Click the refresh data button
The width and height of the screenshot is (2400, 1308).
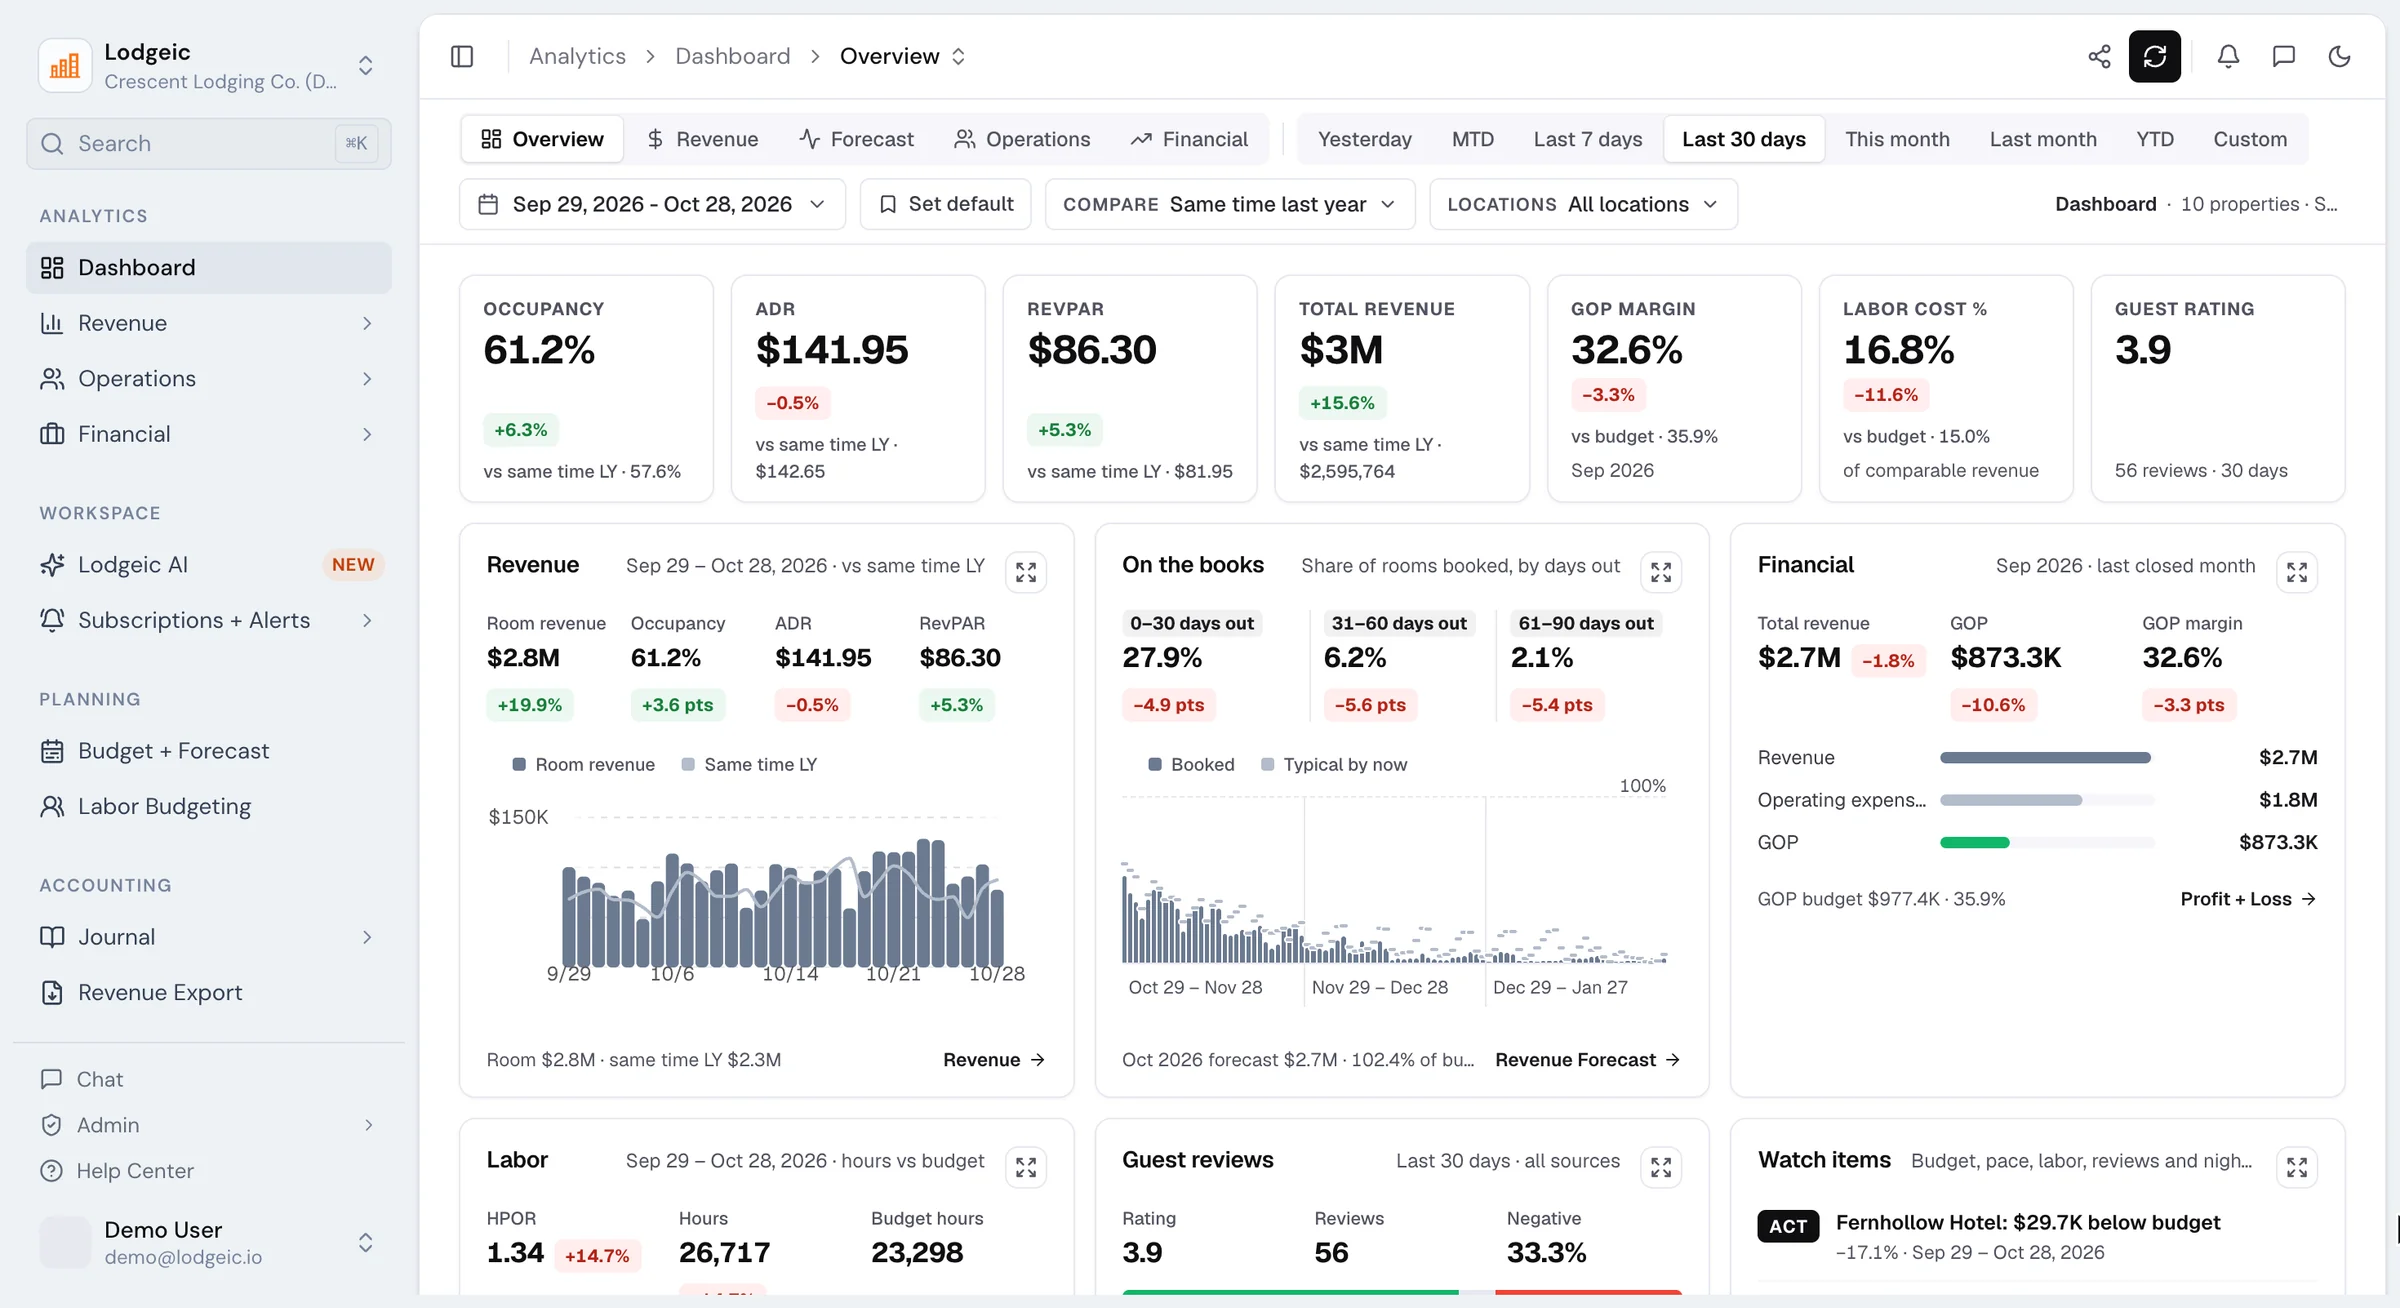pos(2155,56)
